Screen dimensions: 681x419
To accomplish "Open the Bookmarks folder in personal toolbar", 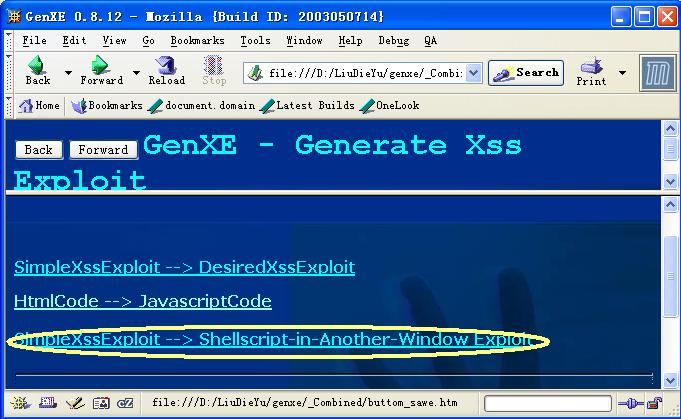I will point(107,106).
